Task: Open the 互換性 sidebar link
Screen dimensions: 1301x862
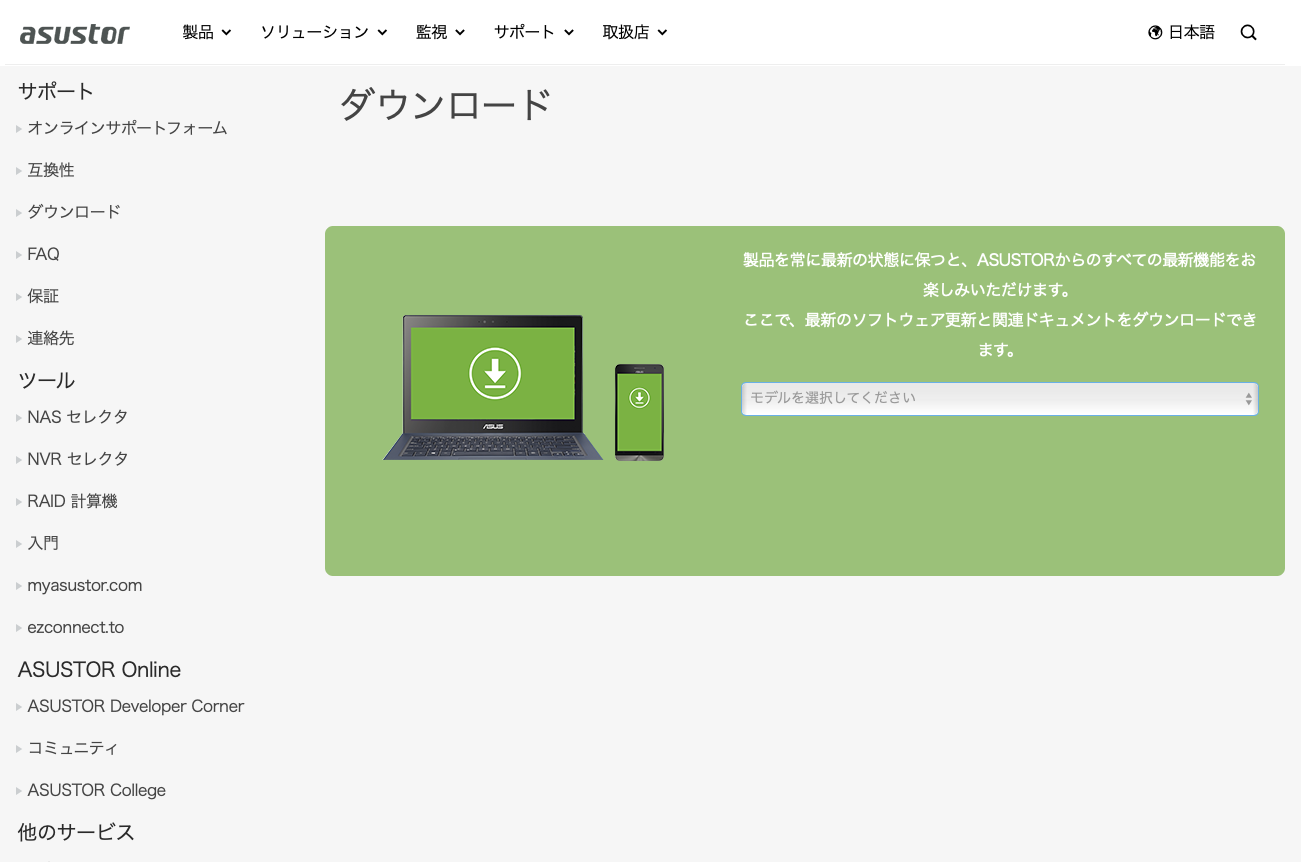Action: pos(51,170)
